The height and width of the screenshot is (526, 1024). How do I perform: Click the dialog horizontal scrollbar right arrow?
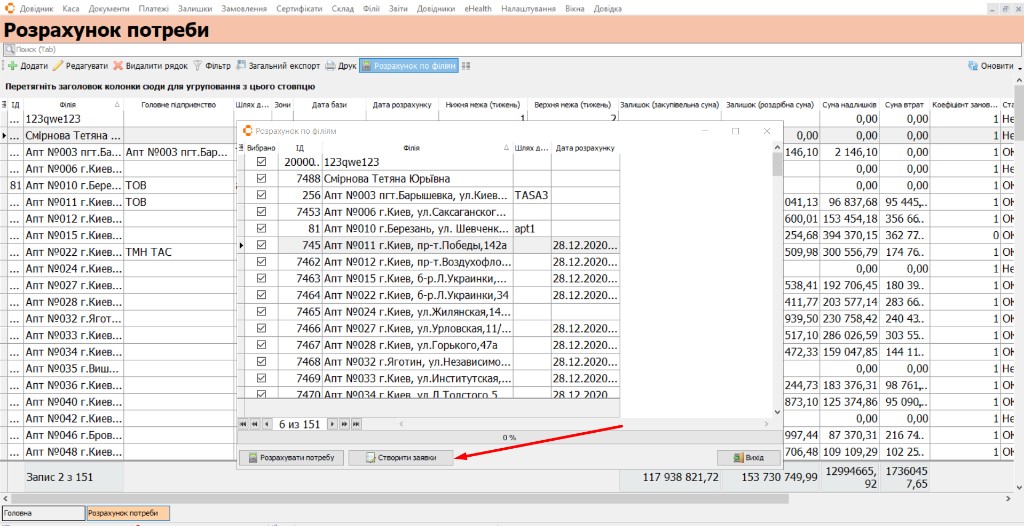[x=767, y=424]
